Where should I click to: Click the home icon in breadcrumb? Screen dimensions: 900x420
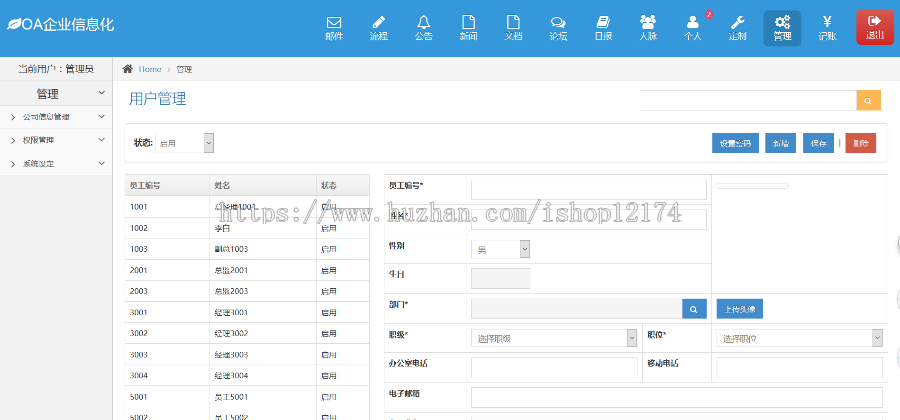pos(127,69)
